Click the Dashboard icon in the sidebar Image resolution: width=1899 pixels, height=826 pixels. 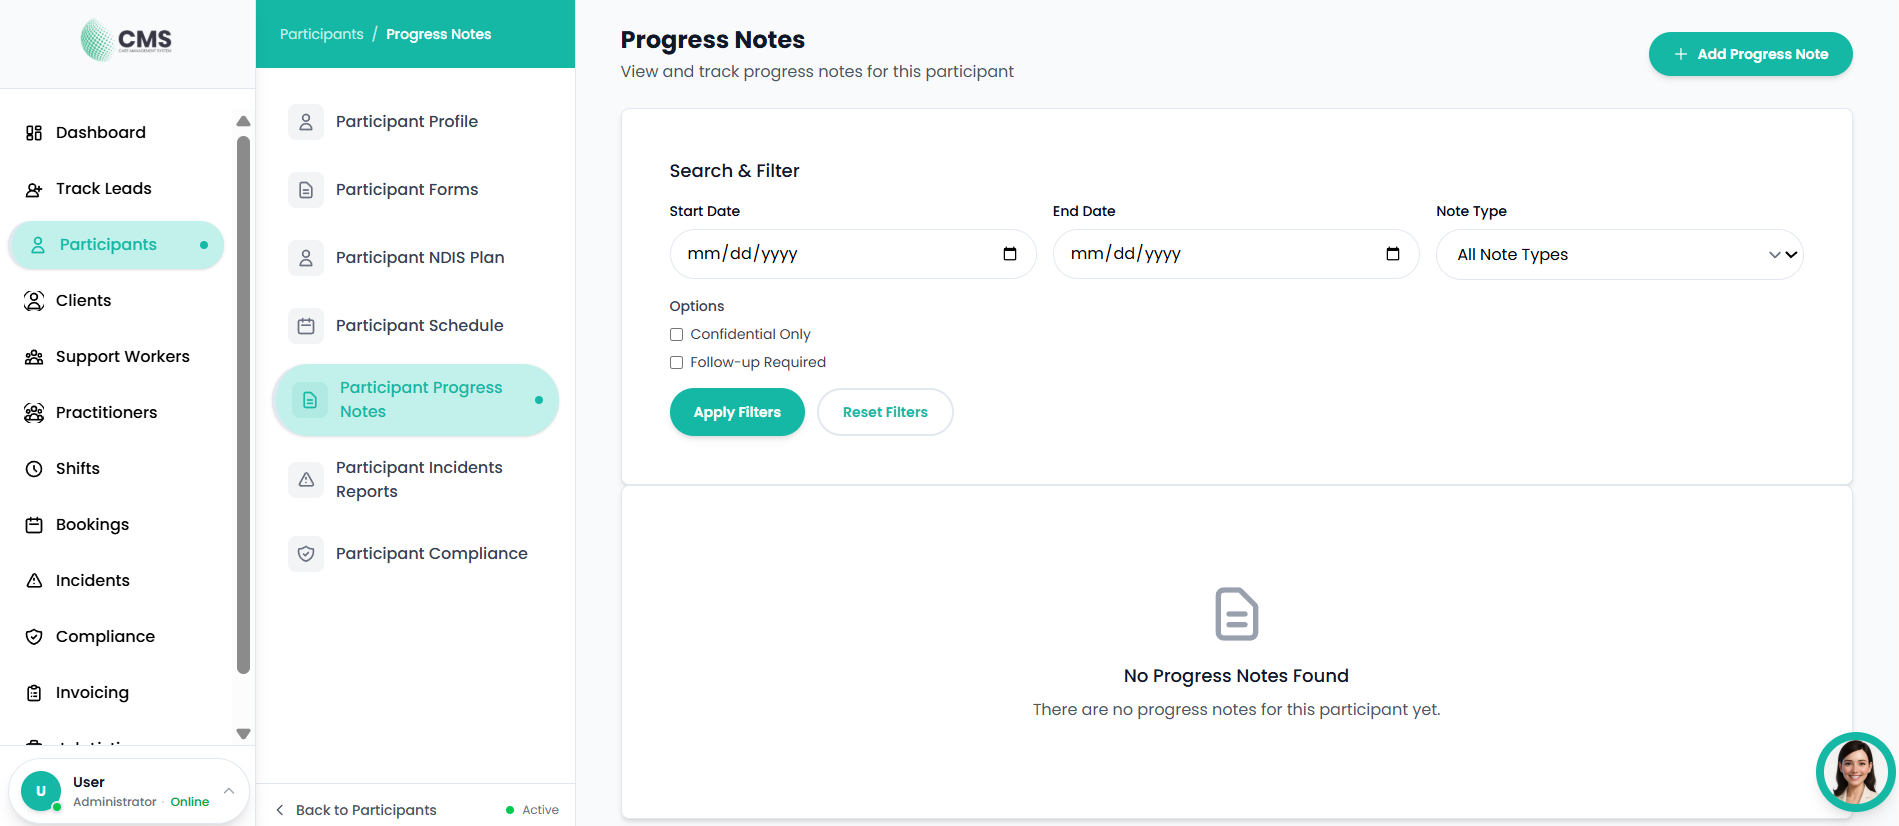pos(34,132)
